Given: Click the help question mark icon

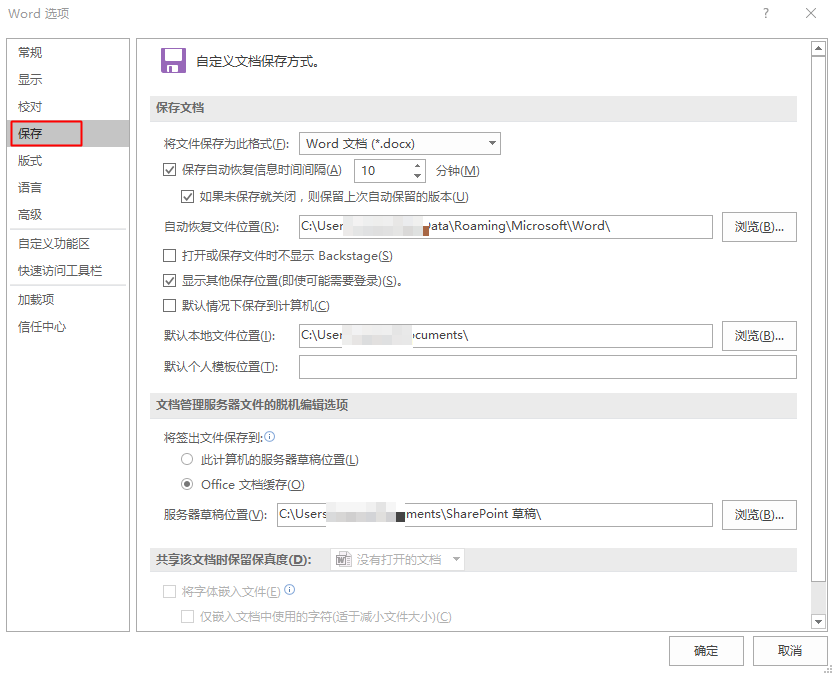Looking at the screenshot, I should pos(766,13).
